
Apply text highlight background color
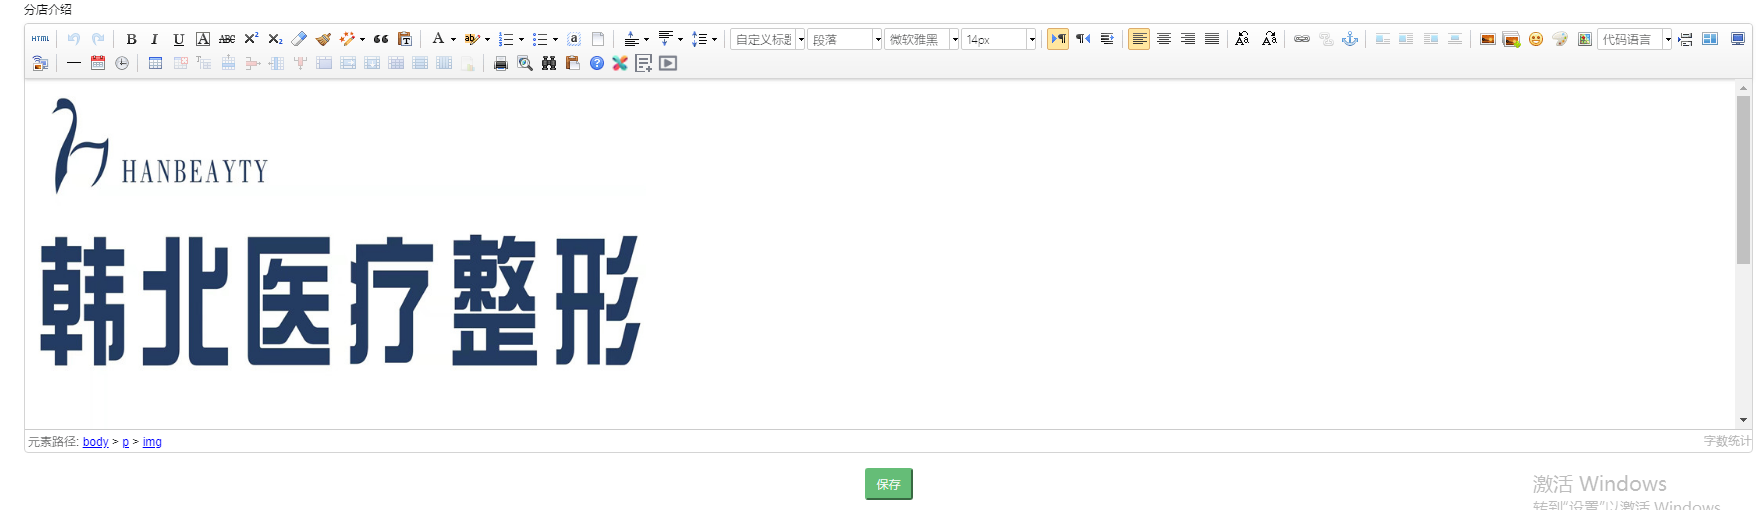[471, 39]
